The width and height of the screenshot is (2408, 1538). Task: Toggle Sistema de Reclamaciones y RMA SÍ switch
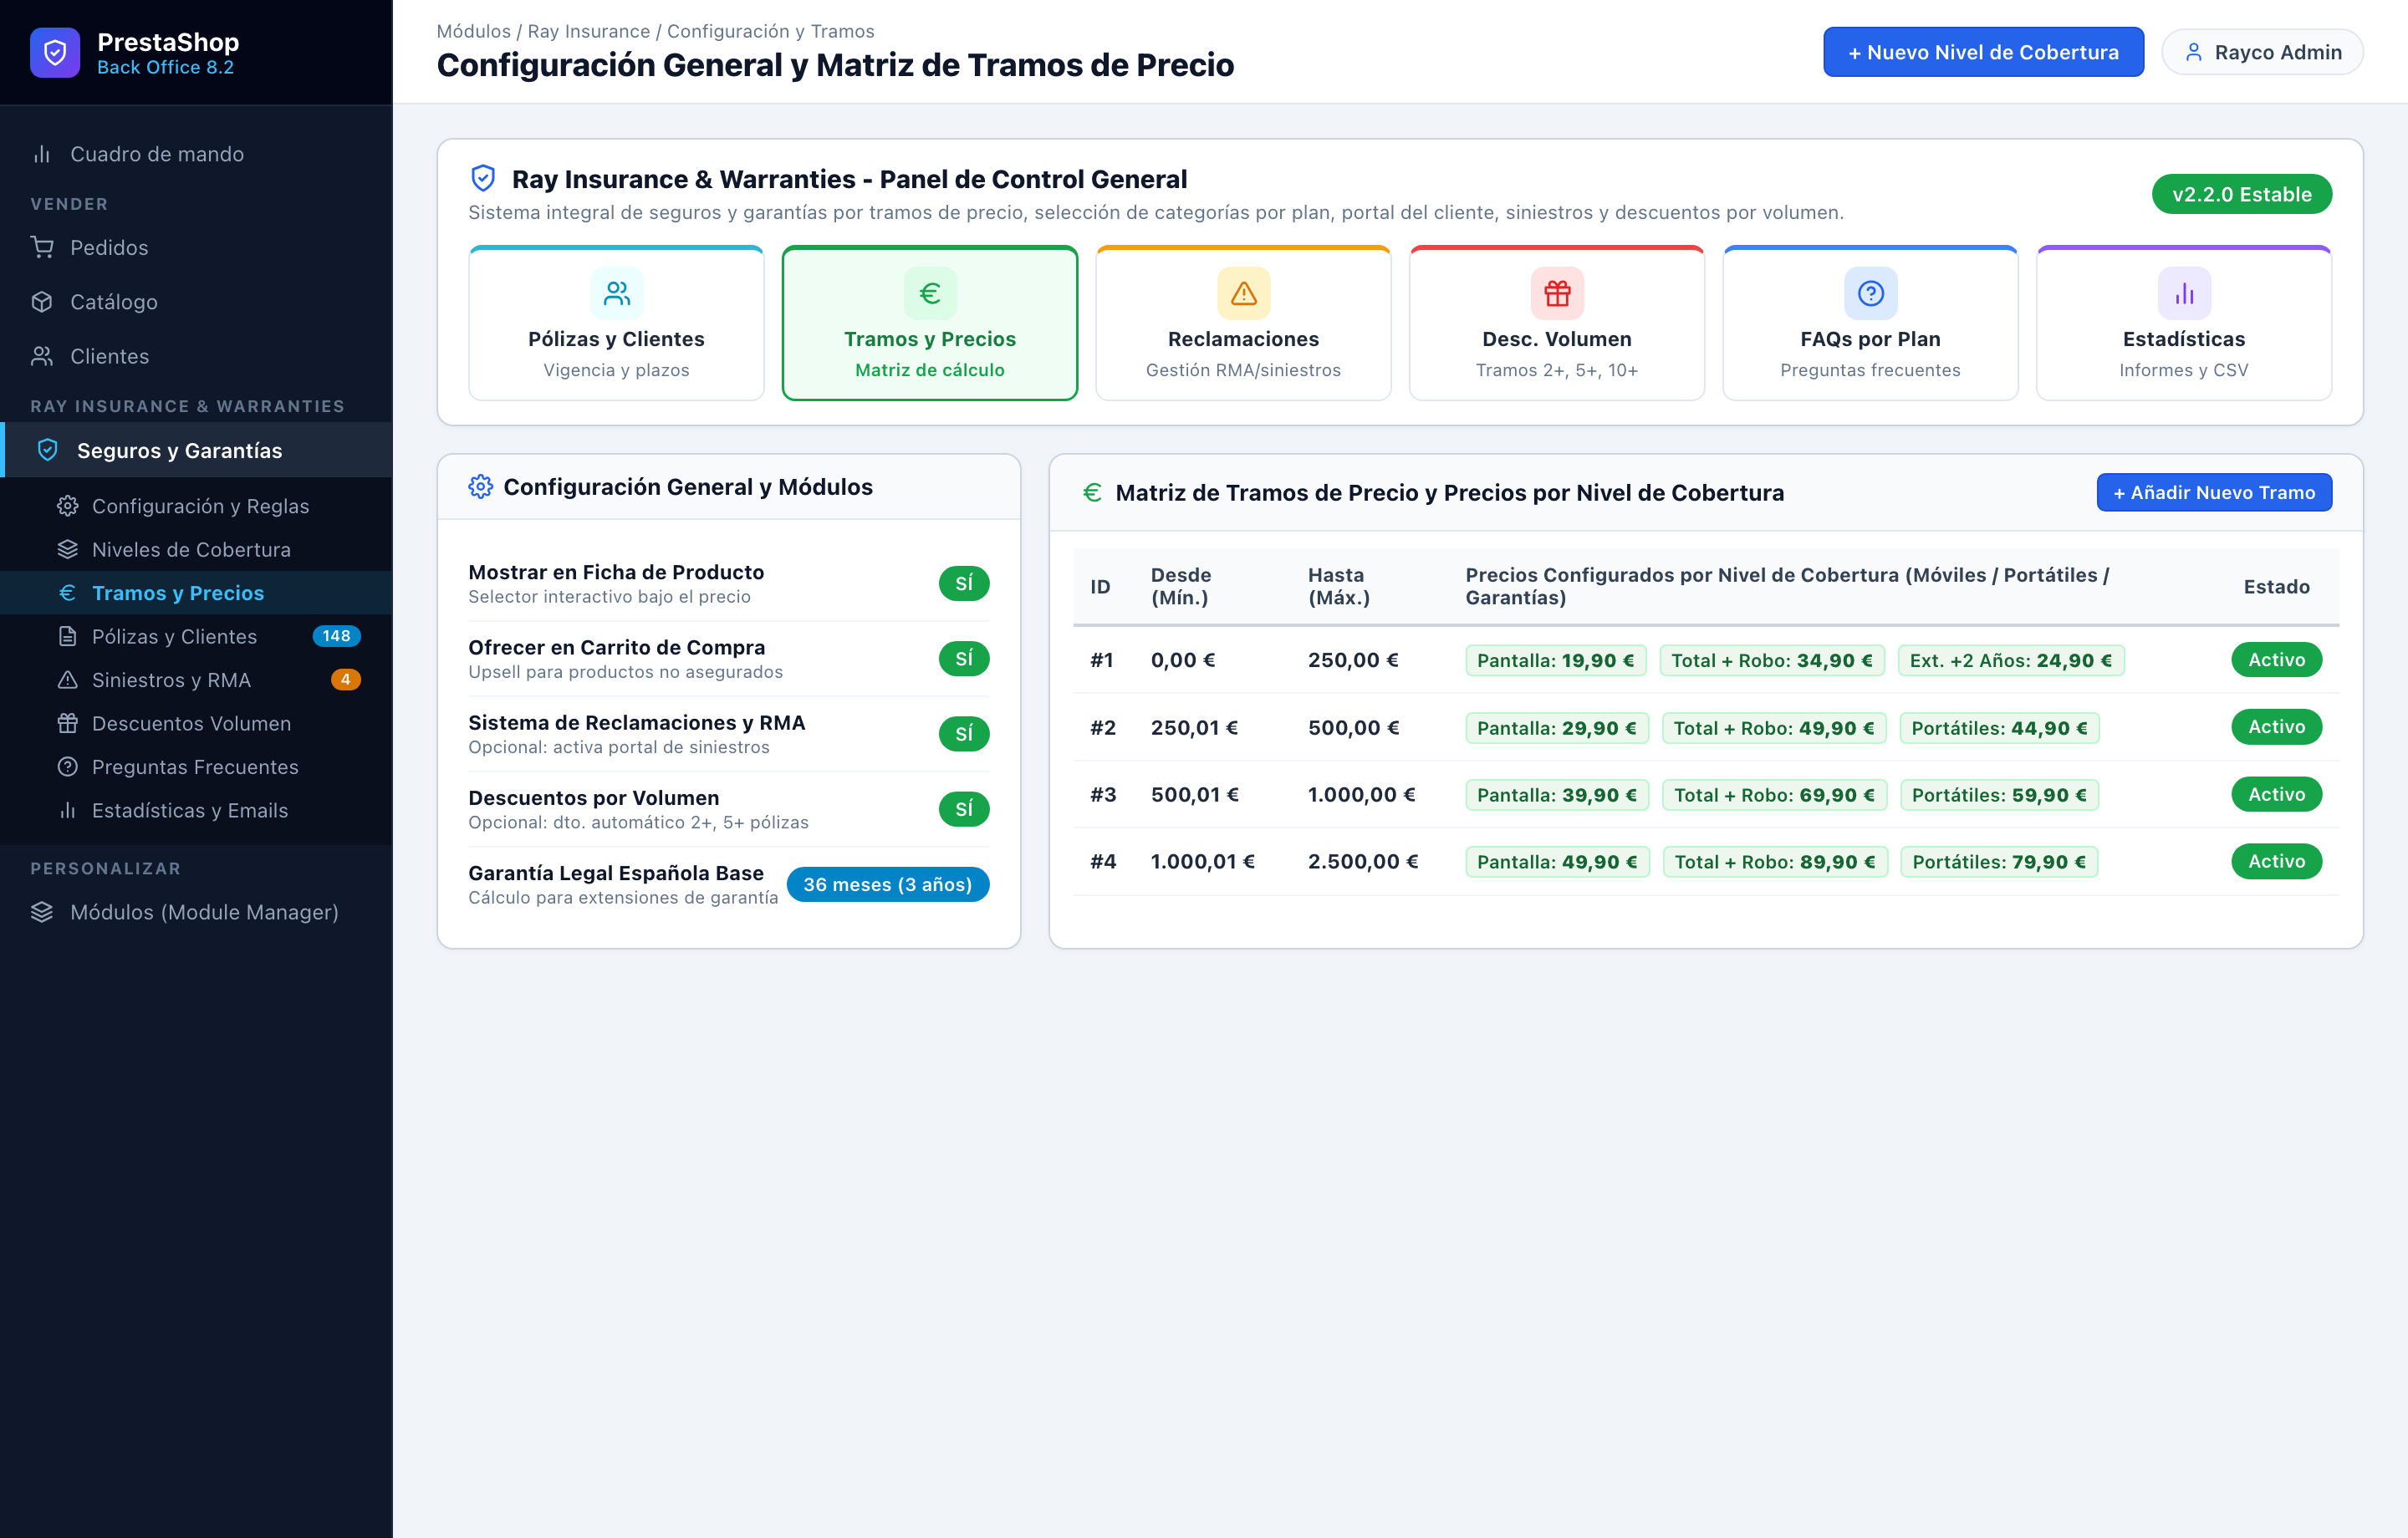point(964,734)
